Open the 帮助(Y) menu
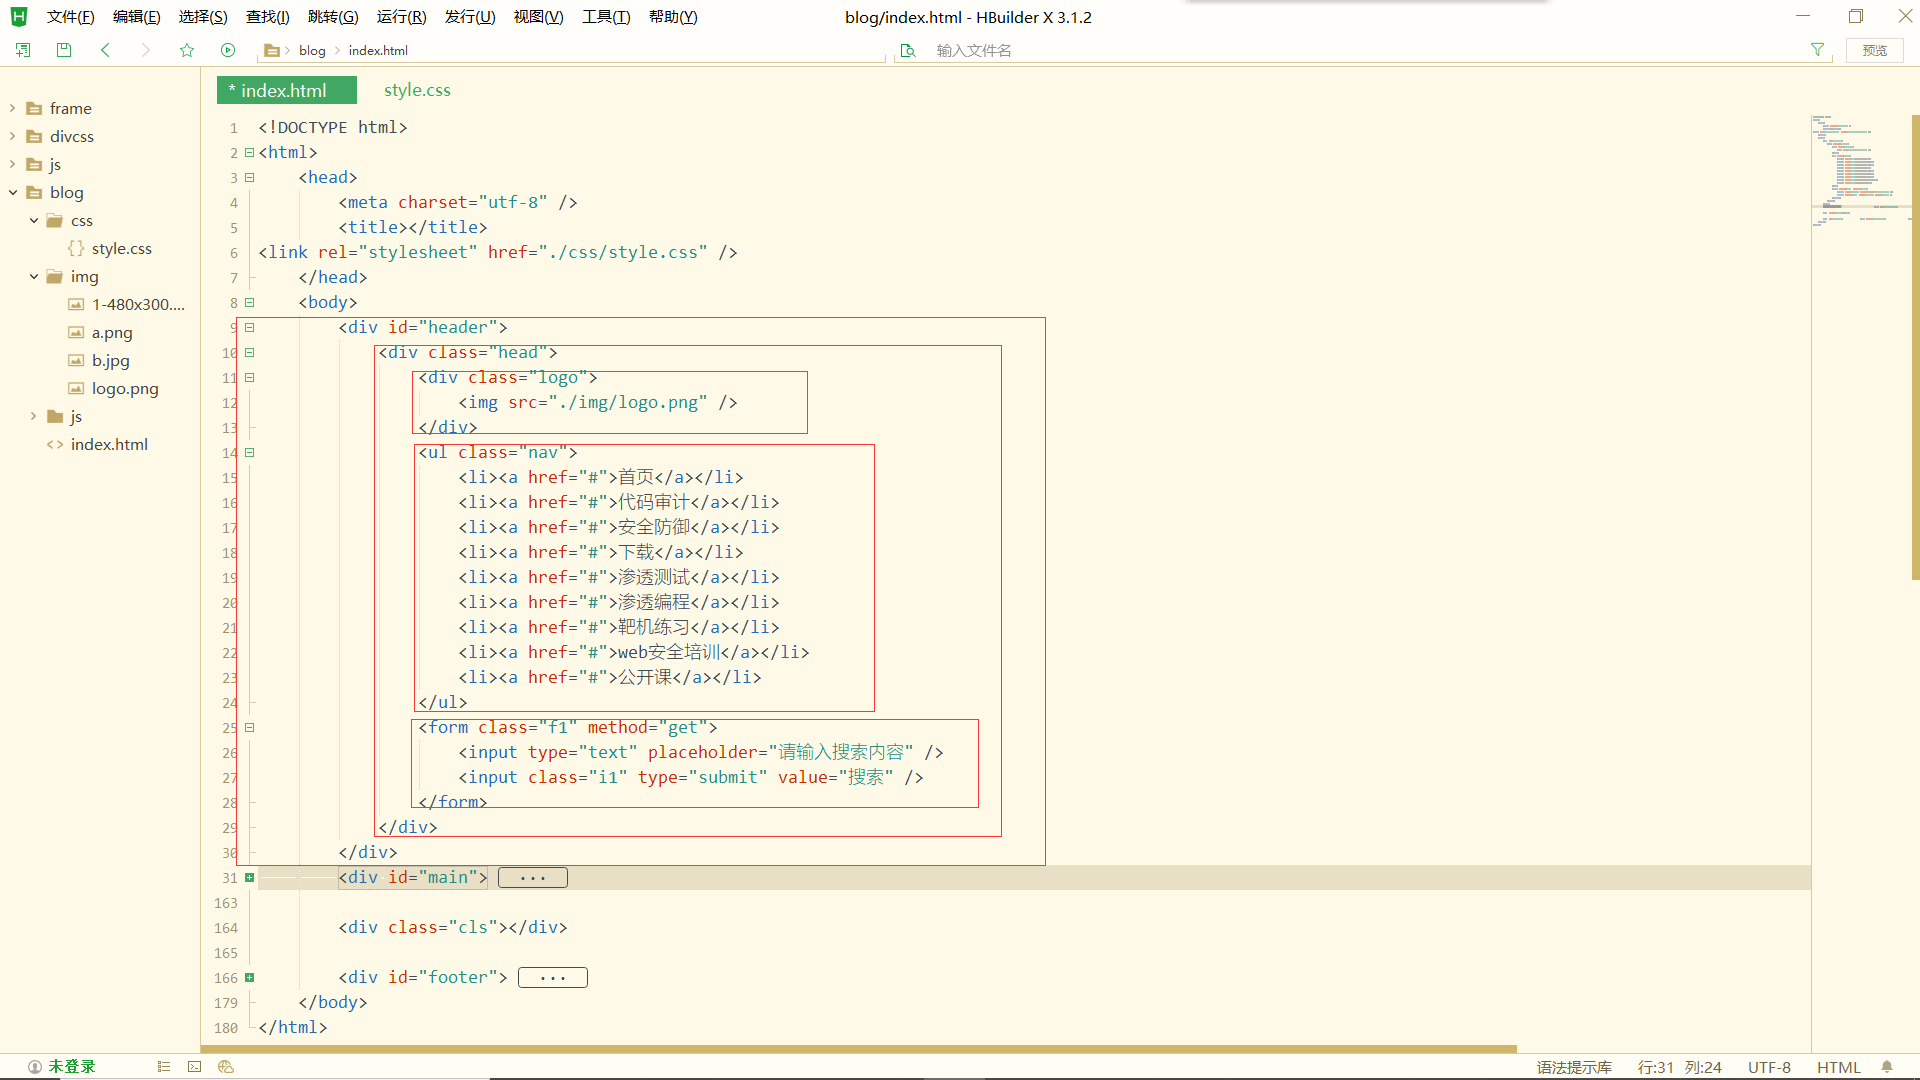 click(x=673, y=17)
